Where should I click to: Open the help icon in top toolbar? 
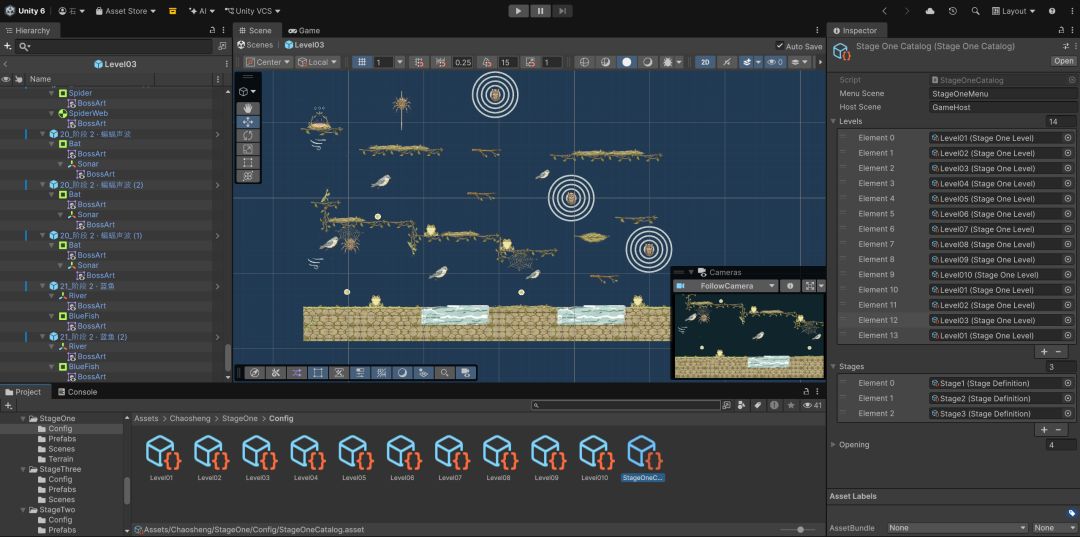(x=1052, y=11)
